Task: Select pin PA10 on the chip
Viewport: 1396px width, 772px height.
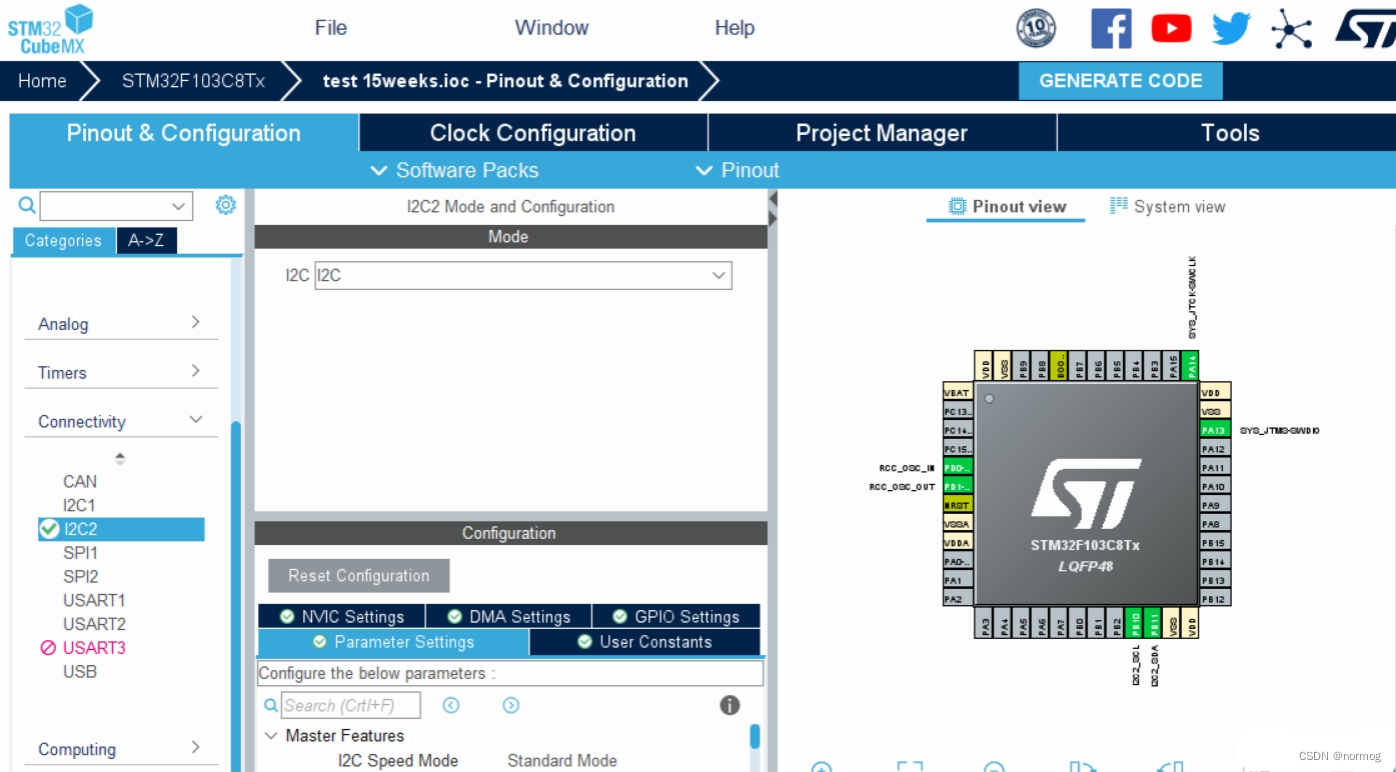Action: (1215, 486)
